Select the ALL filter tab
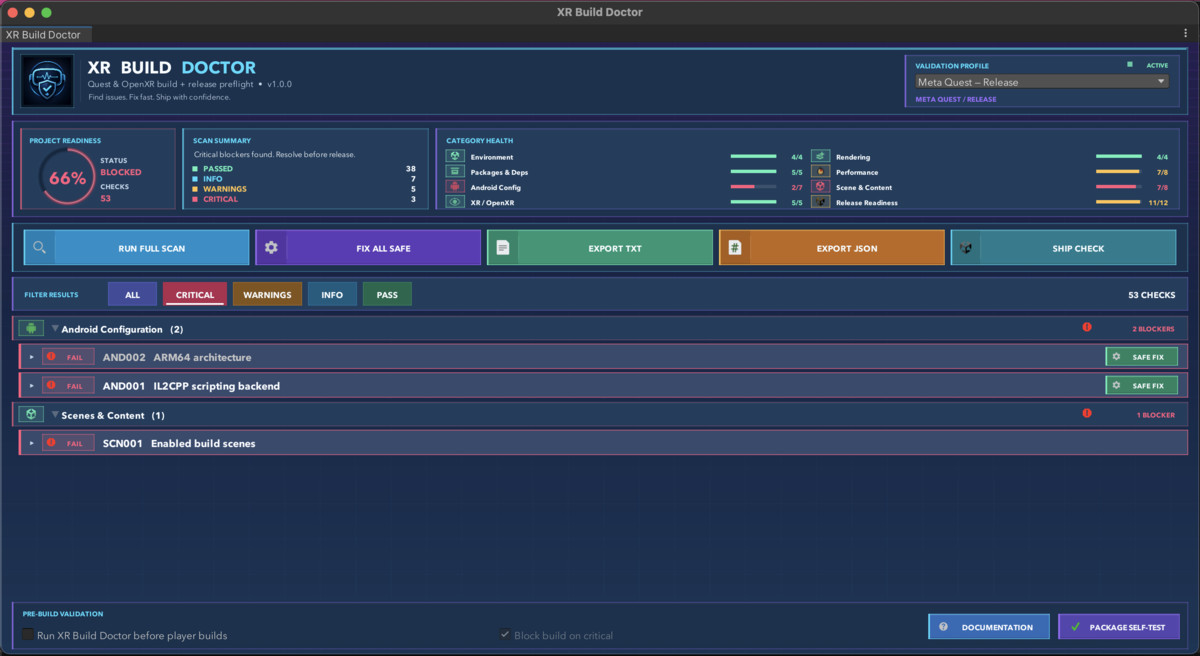Viewport: 1200px width, 656px height. 132,294
